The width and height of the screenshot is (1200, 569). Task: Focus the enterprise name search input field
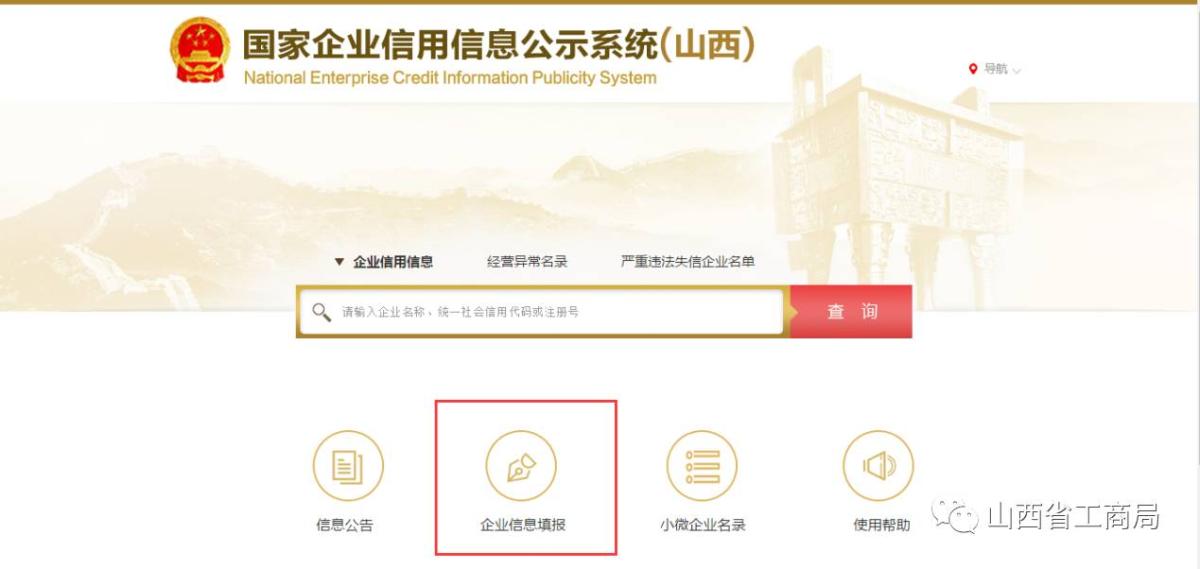pyautogui.click(x=540, y=312)
